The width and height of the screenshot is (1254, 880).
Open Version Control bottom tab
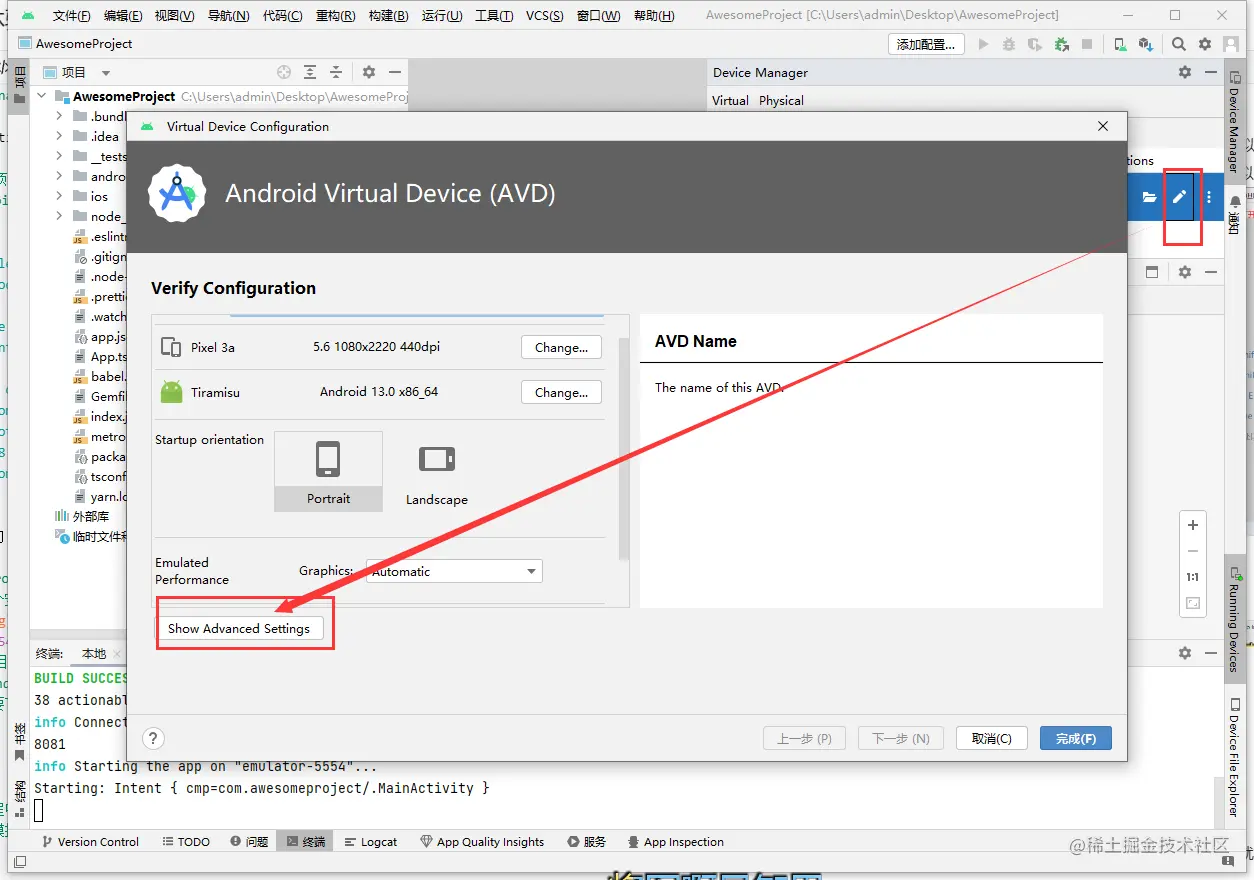click(89, 842)
